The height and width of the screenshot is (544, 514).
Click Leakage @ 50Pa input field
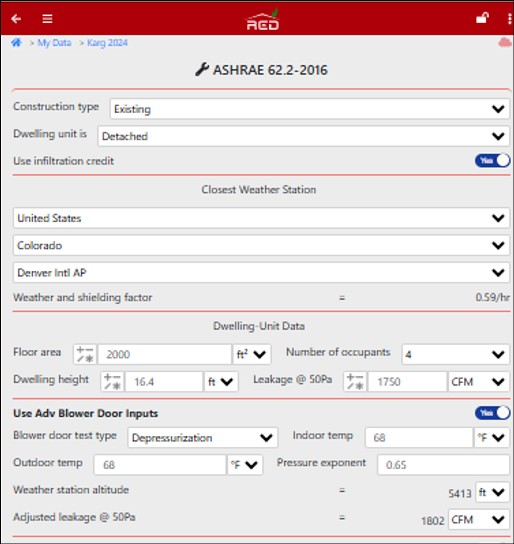tap(408, 382)
